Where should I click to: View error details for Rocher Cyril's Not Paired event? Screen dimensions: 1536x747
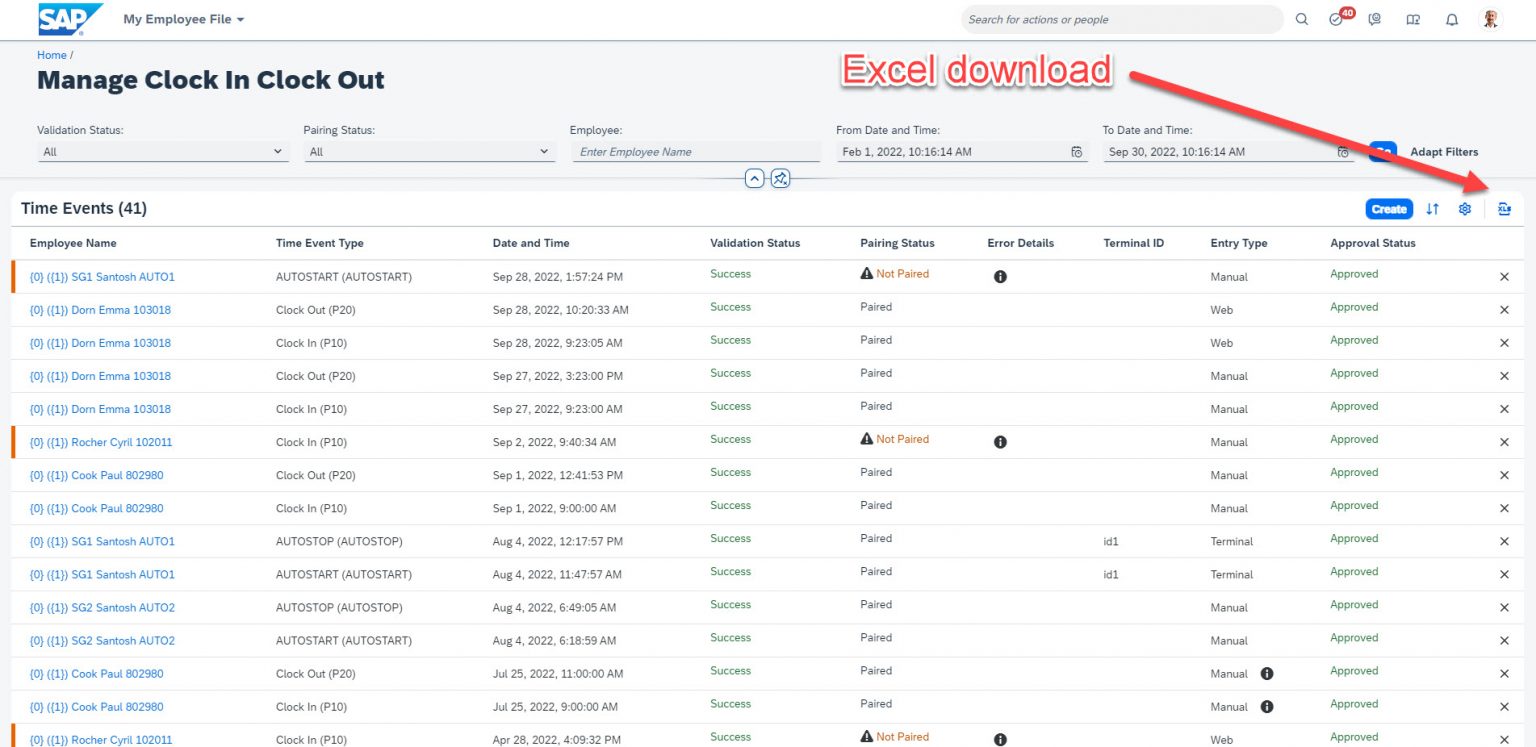tap(1000, 441)
